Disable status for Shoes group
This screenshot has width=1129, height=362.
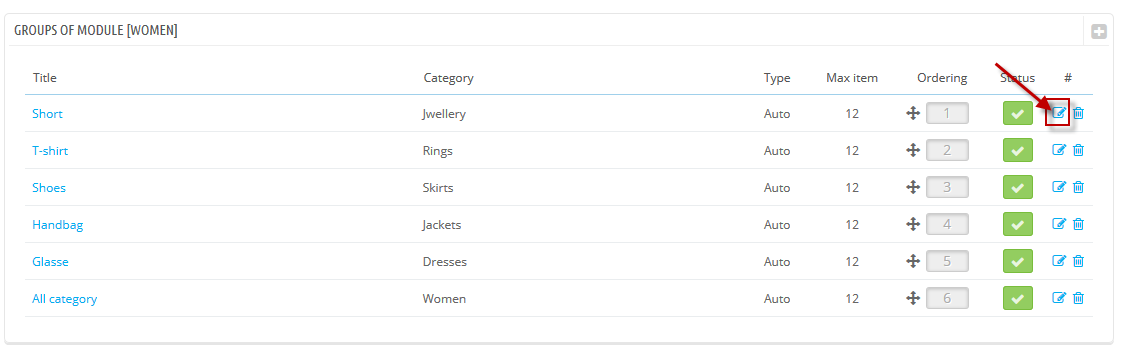1017,187
